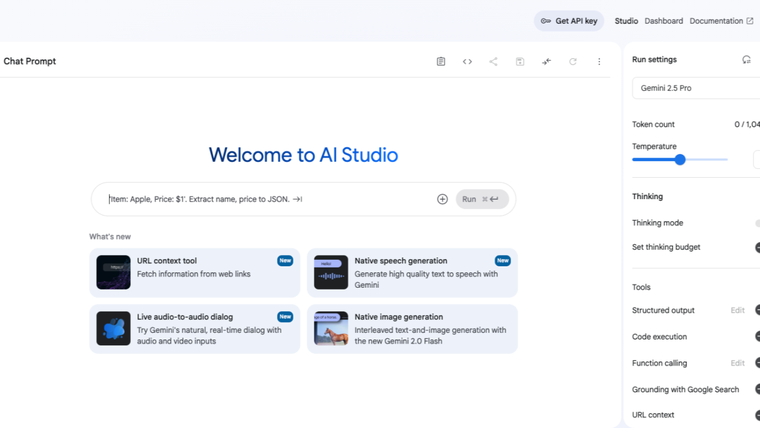Click the key icon beside Get API key
Screen dimensions: 760x428
pyautogui.click(x=546, y=21)
